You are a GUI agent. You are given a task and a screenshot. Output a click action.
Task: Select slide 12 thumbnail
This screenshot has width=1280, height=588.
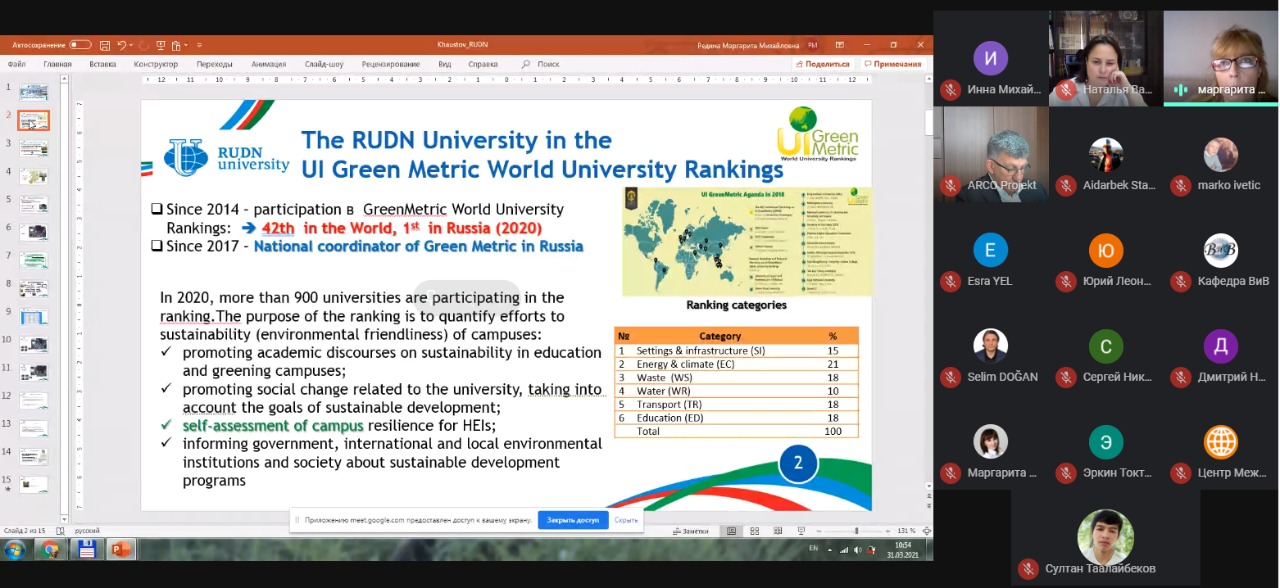click(33, 400)
